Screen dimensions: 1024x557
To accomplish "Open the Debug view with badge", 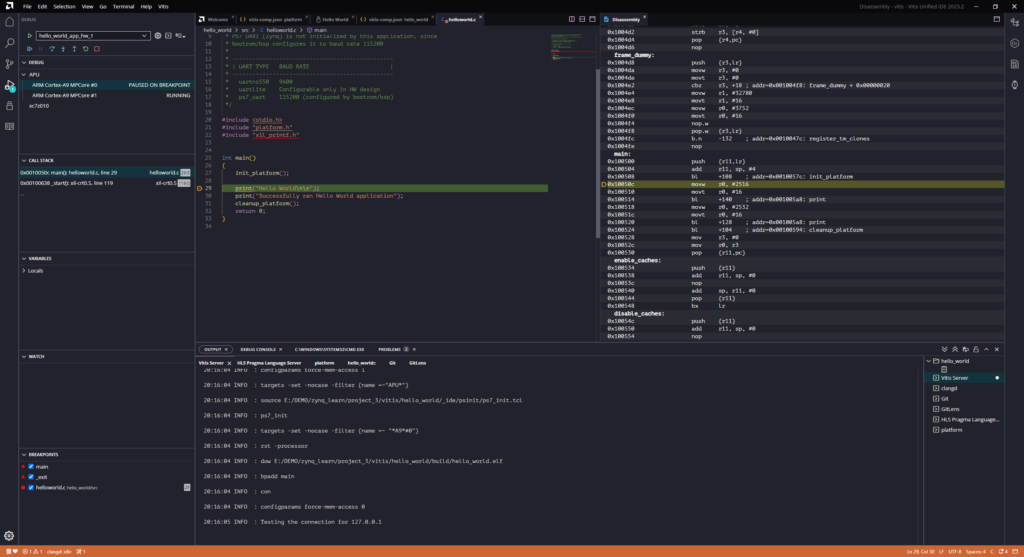I will point(9,85).
